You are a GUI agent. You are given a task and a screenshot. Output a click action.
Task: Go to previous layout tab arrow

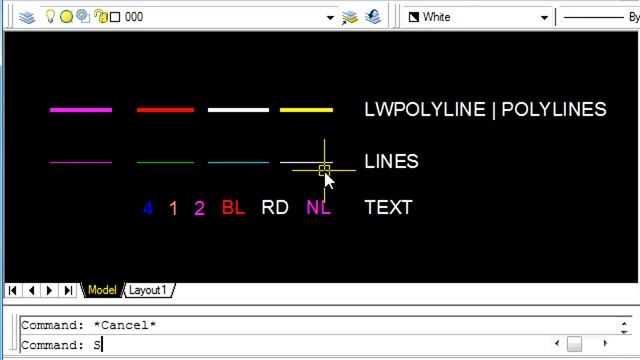[31, 290]
